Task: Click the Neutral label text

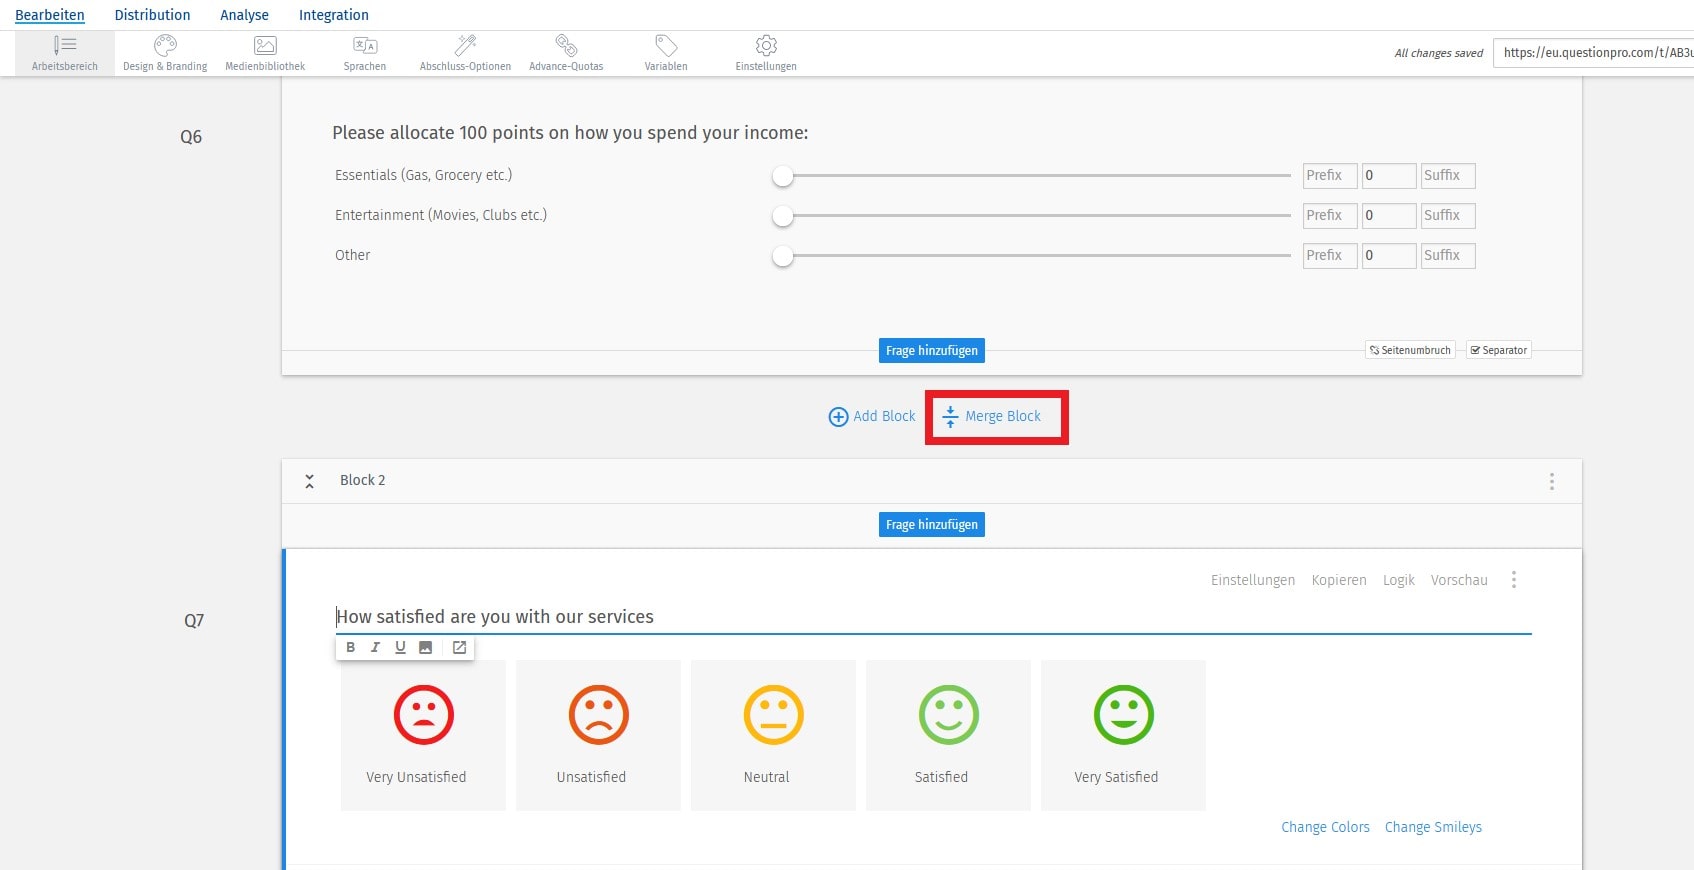Action: [766, 777]
